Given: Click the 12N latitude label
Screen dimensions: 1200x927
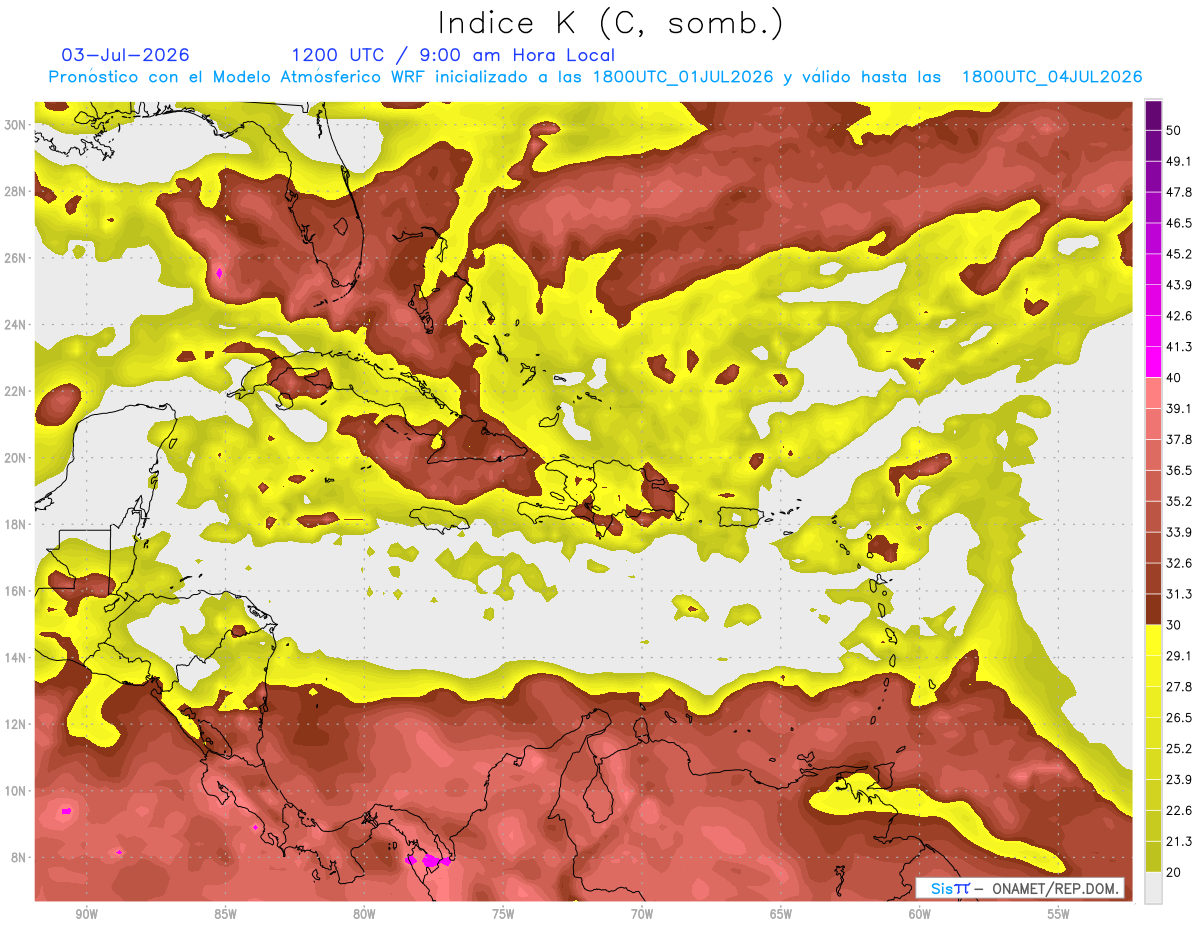Looking at the screenshot, I should pos(17,724).
